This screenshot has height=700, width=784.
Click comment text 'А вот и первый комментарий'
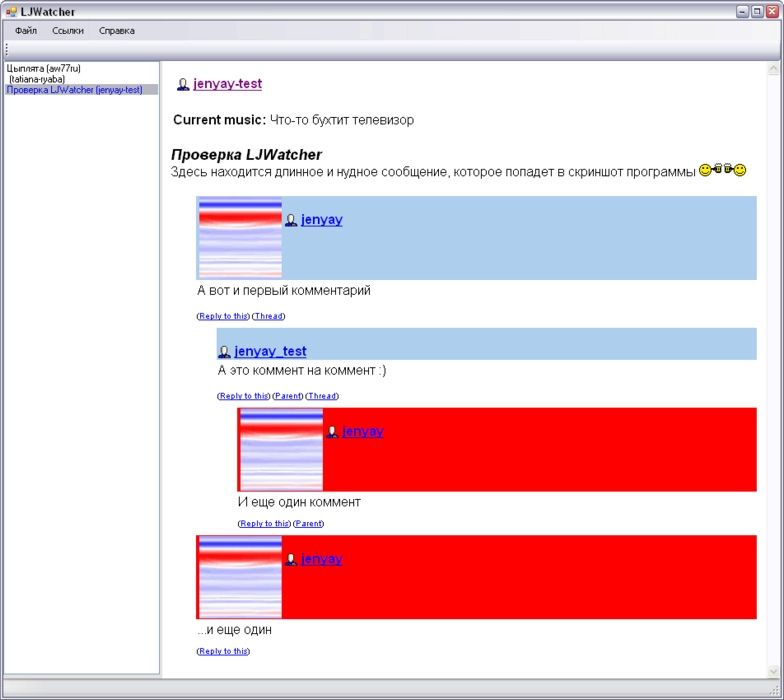point(284,290)
